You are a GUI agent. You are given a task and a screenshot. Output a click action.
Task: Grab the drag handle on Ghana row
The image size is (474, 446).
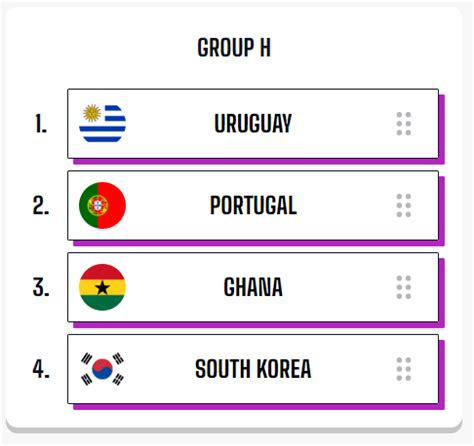click(x=404, y=287)
